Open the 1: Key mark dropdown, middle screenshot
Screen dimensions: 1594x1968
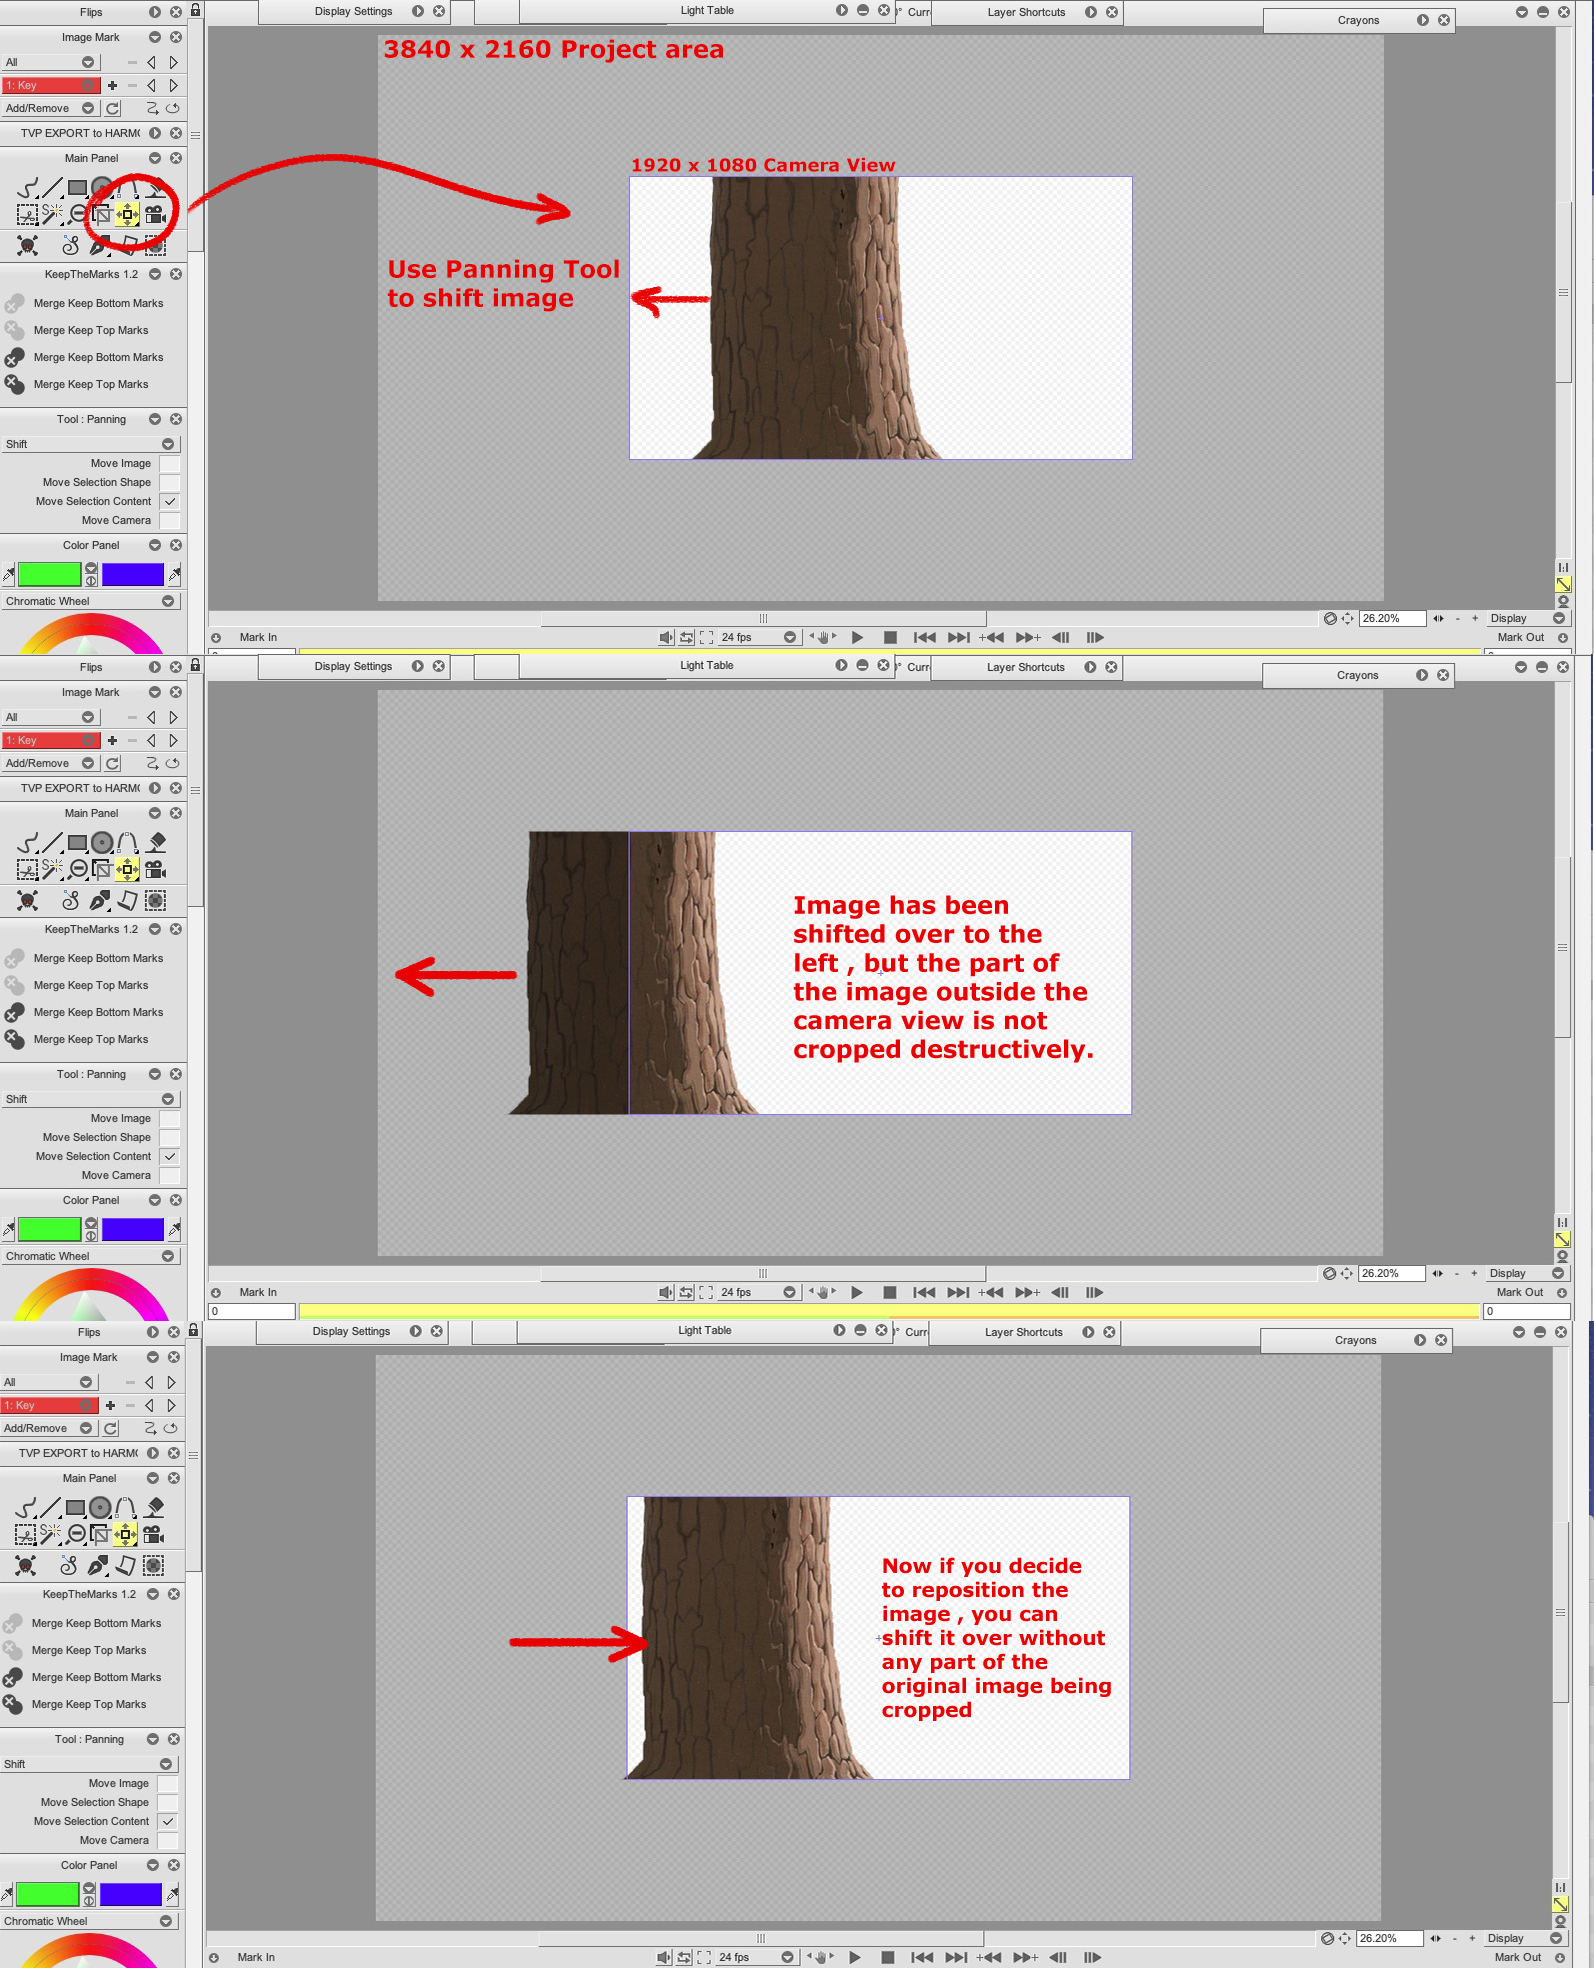50,740
